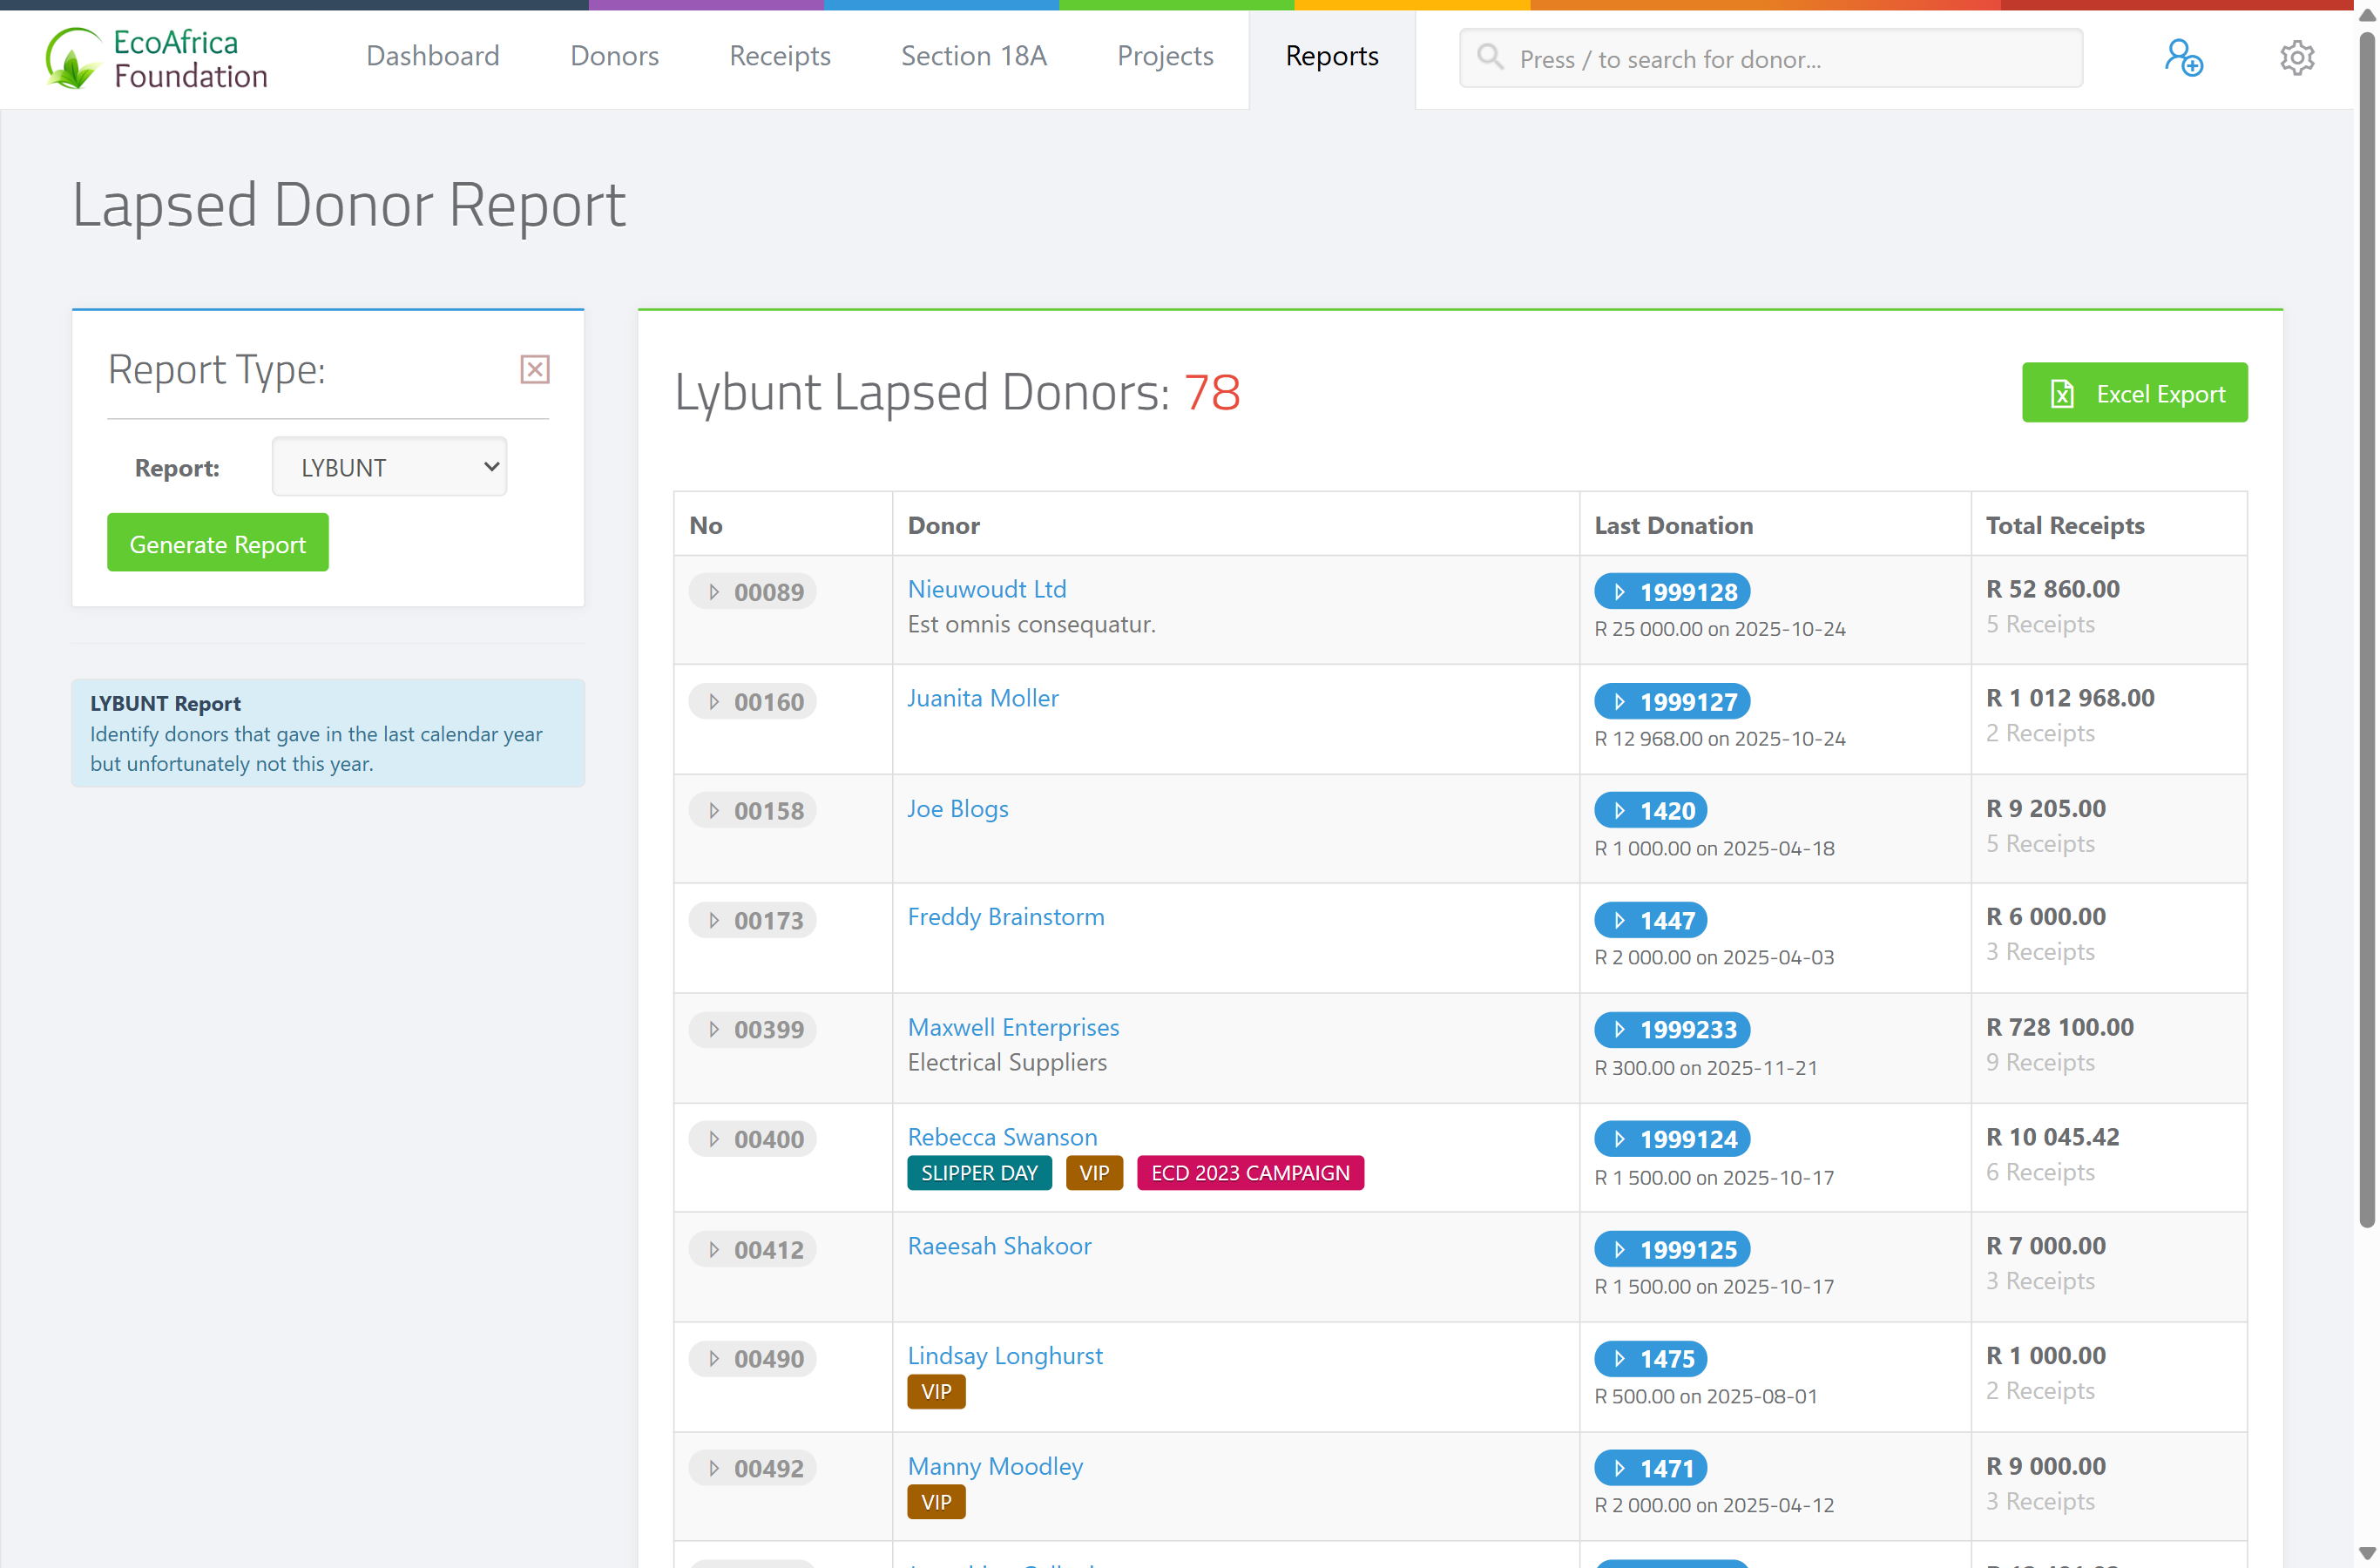Click the lapsed donor count 78
The image size is (2380, 1568).
click(1212, 392)
